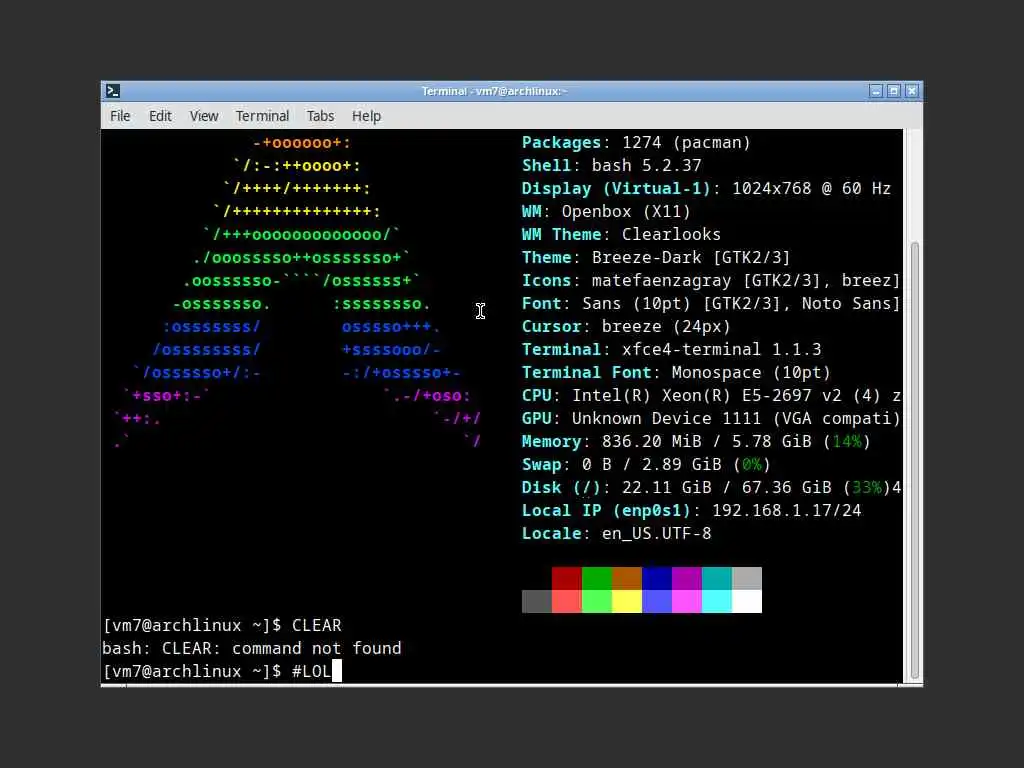Click the 'Packages' label
Image resolution: width=1024 pixels, height=768 pixels.
coord(561,143)
